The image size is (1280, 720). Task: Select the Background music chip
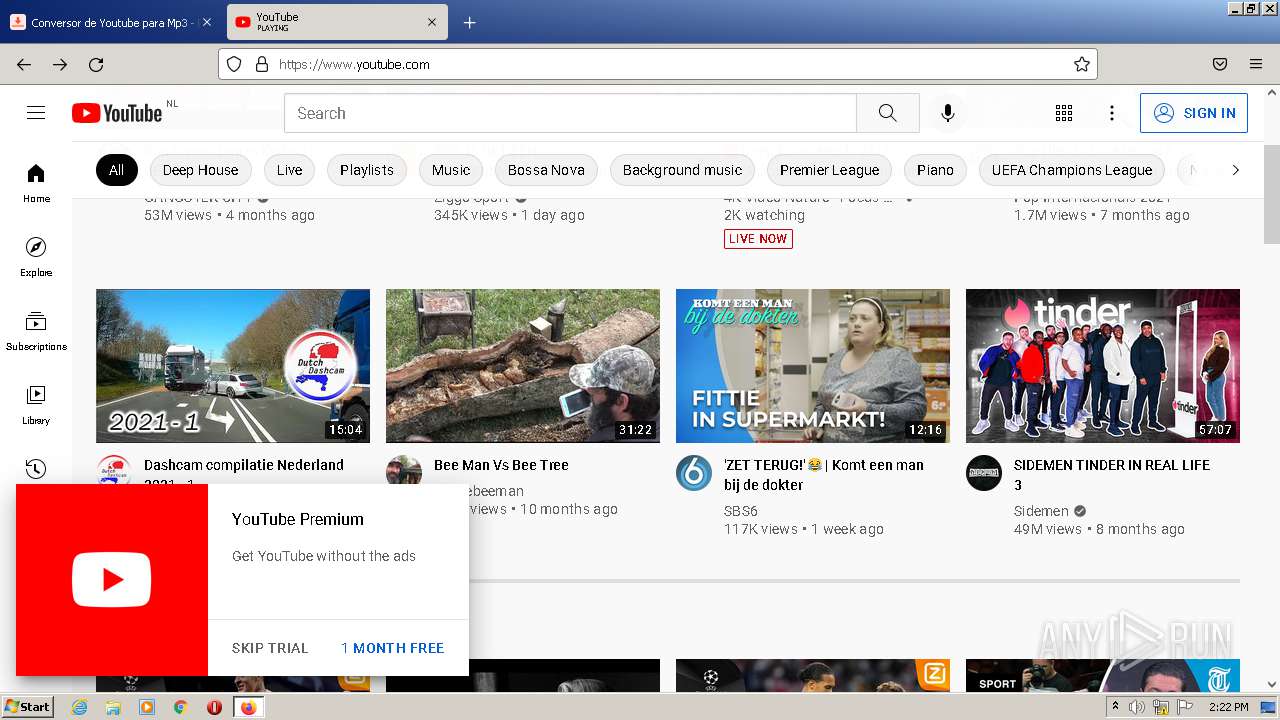[x=682, y=170]
